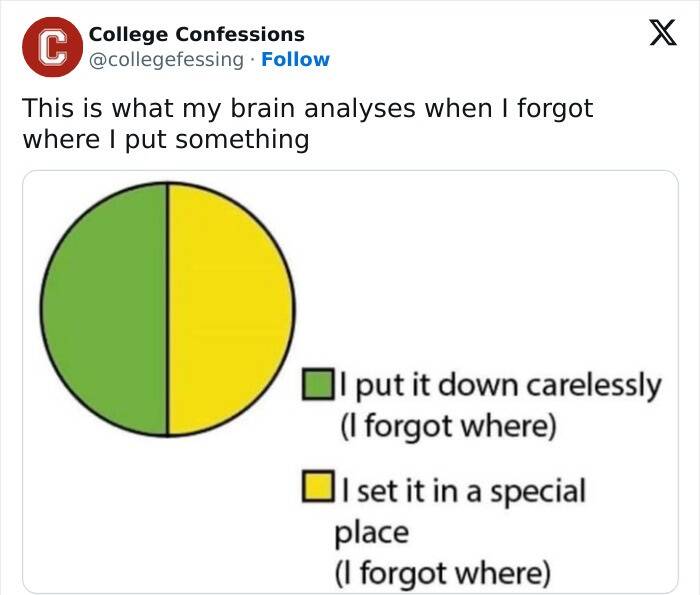The image size is (700, 595).
Task: Click the letter C in avatar
Action: point(52,48)
